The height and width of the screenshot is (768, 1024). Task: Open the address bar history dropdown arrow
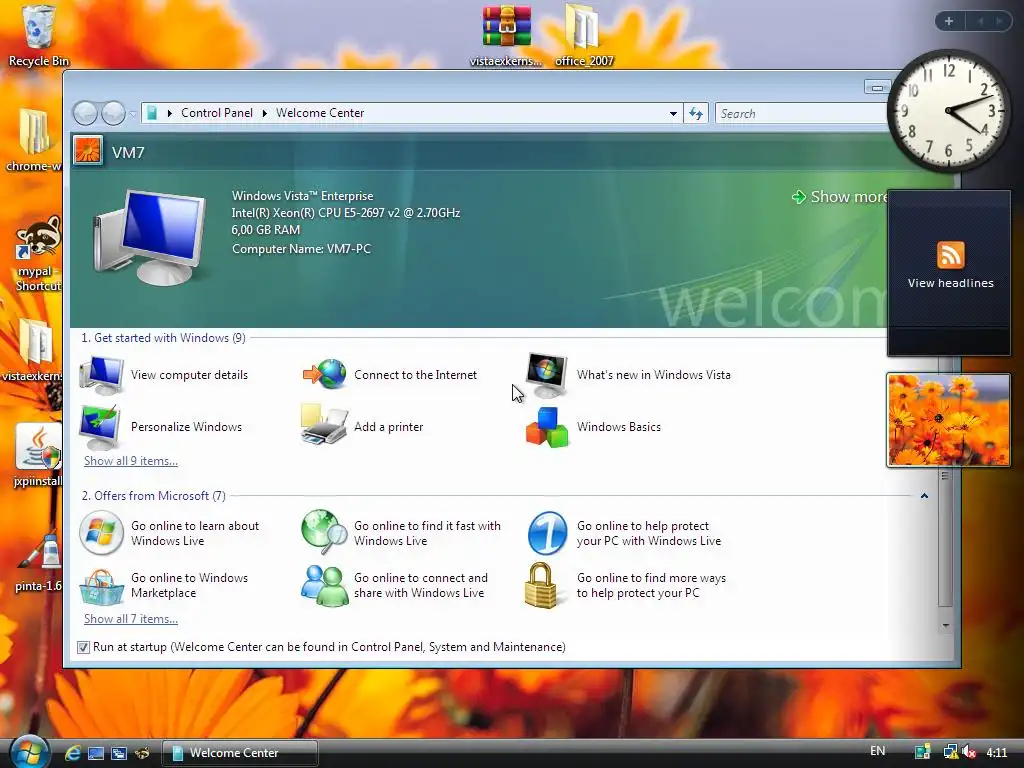pyautogui.click(x=673, y=114)
